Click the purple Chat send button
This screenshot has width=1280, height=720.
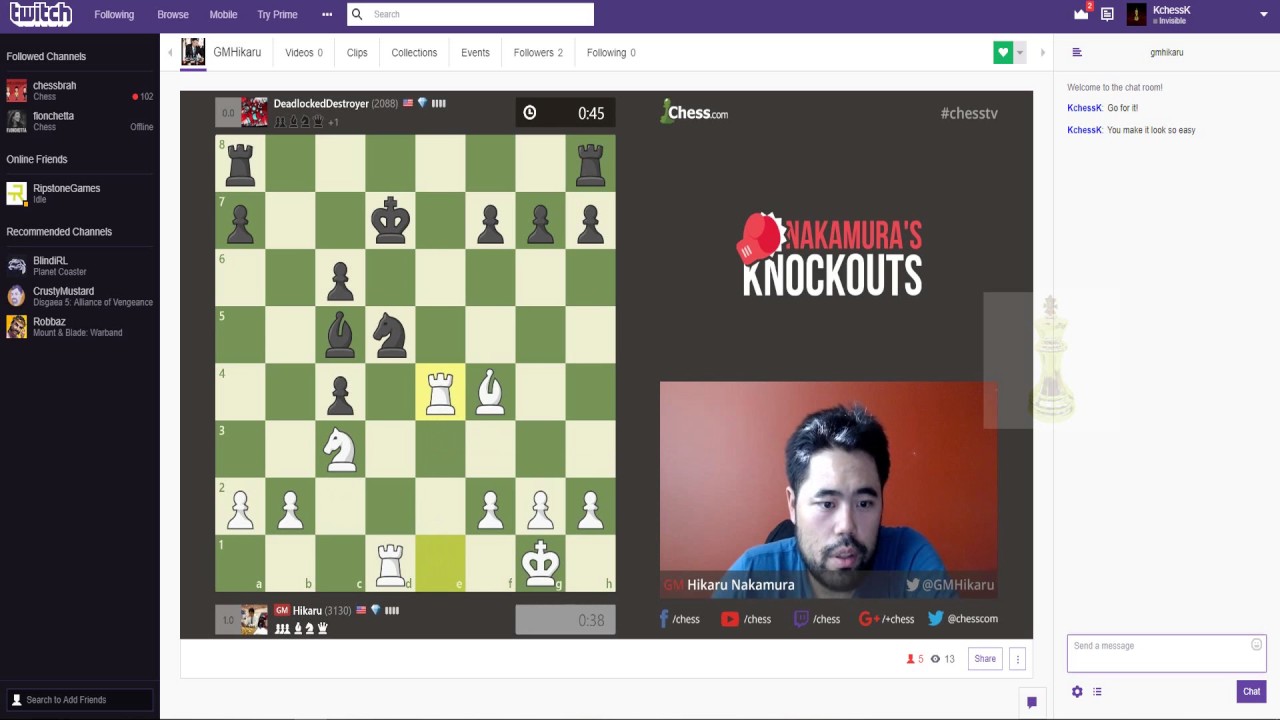pos(1251,692)
